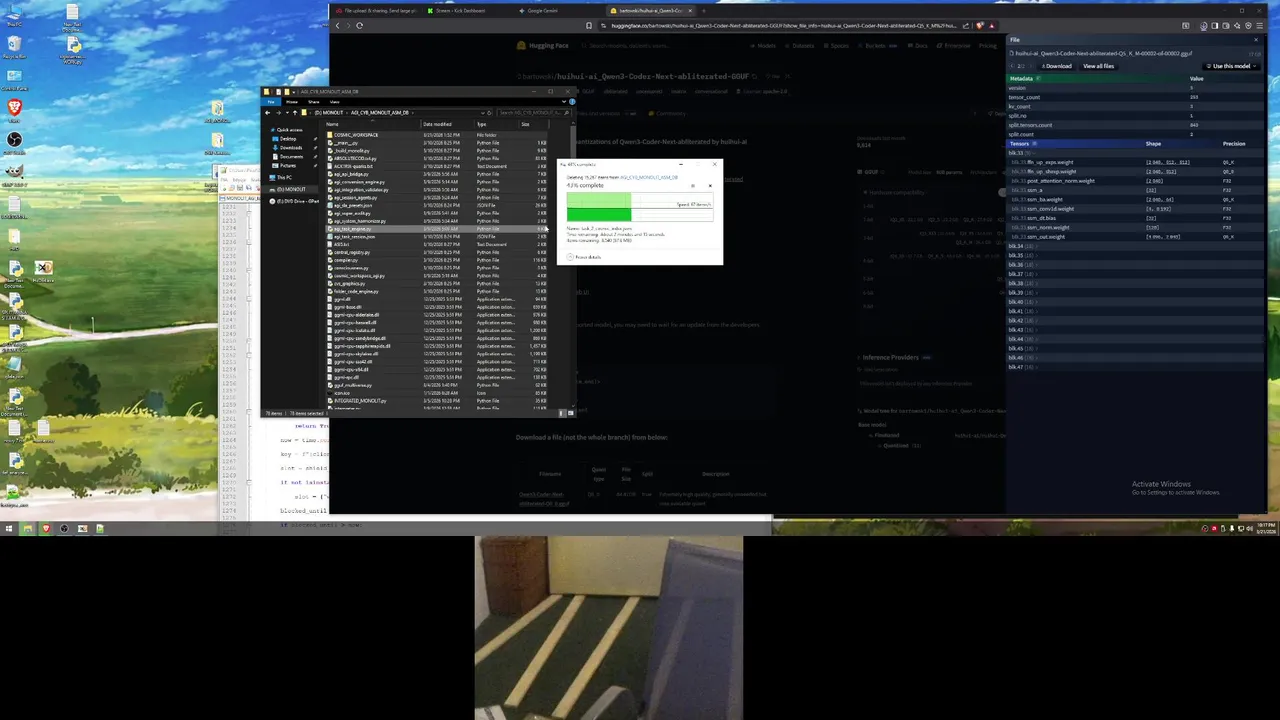Viewport: 1280px width, 720px height.
Task: Go to previous file in File panel pager
Action: (x=1011, y=66)
